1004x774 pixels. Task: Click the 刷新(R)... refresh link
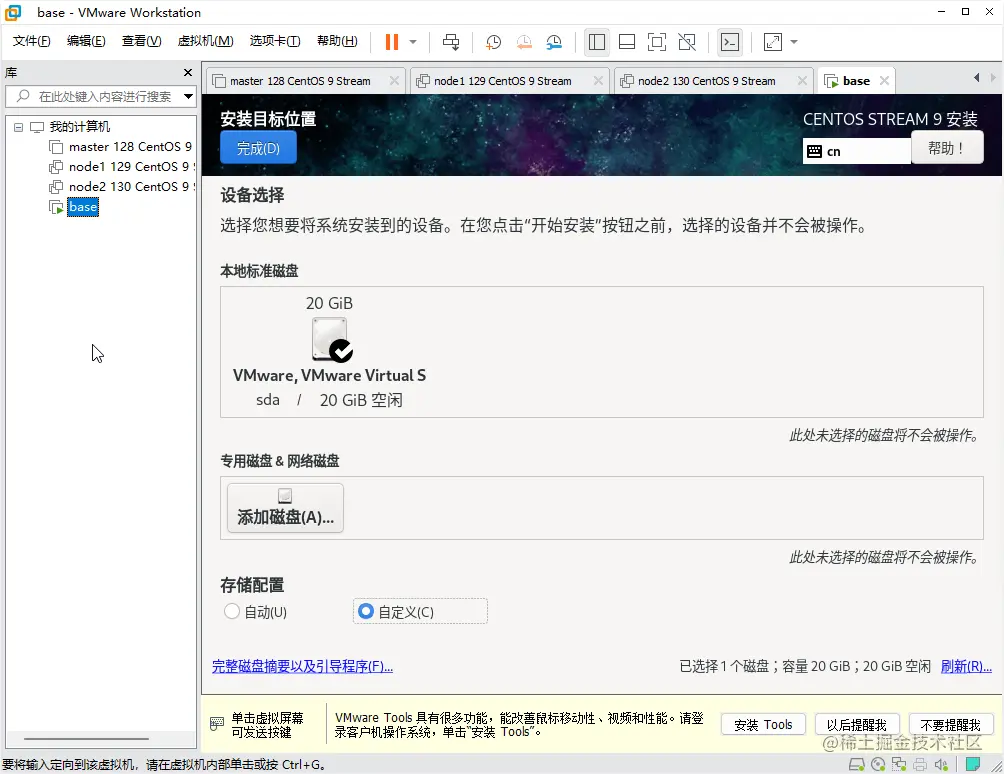tap(966, 666)
